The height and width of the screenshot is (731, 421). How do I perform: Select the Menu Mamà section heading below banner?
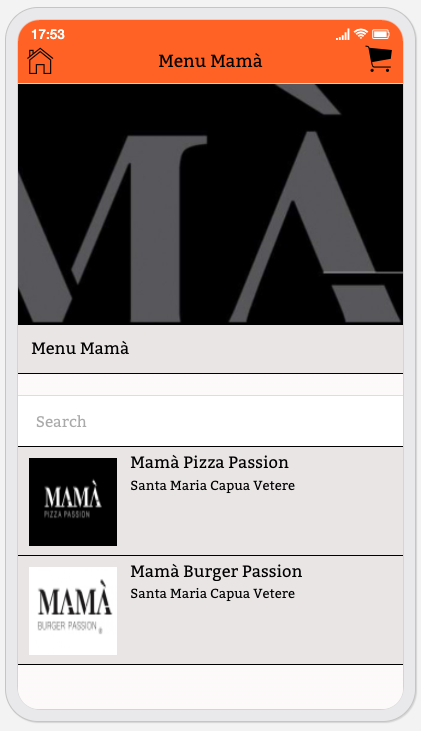click(80, 348)
